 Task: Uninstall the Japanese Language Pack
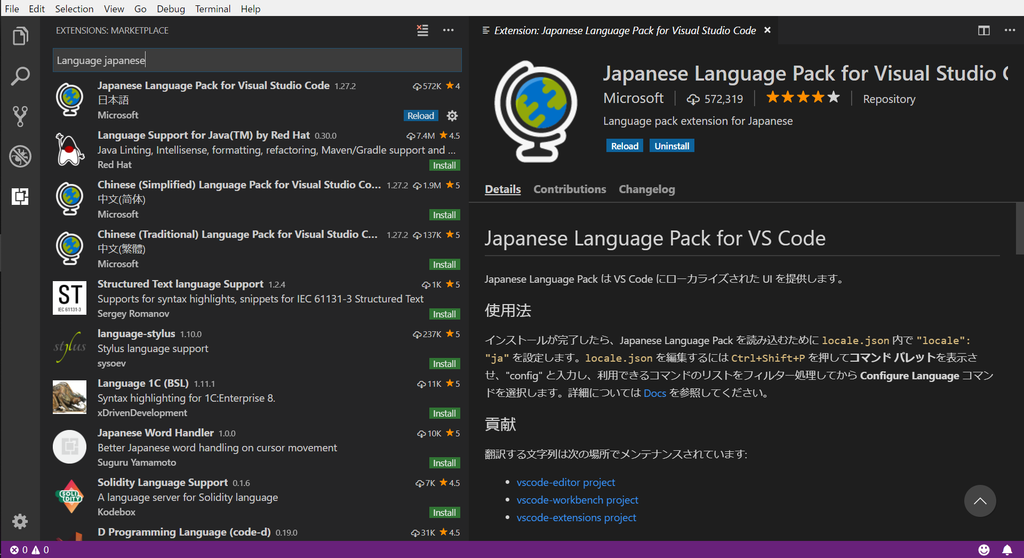(671, 146)
